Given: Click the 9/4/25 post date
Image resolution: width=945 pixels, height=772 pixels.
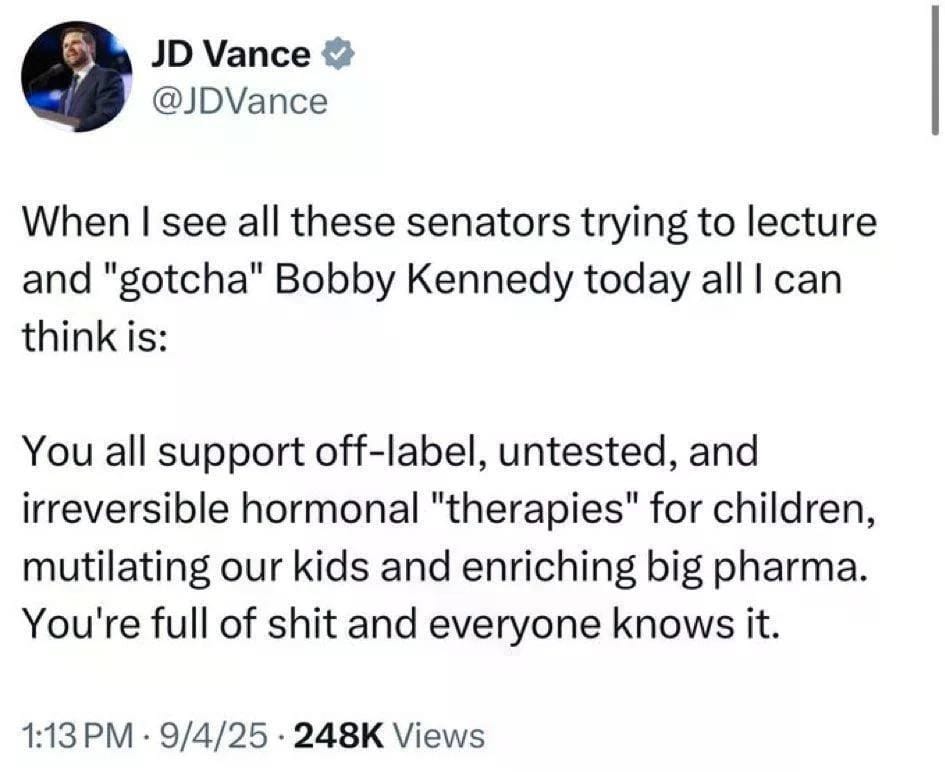Looking at the screenshot, I should pos(212,737).
